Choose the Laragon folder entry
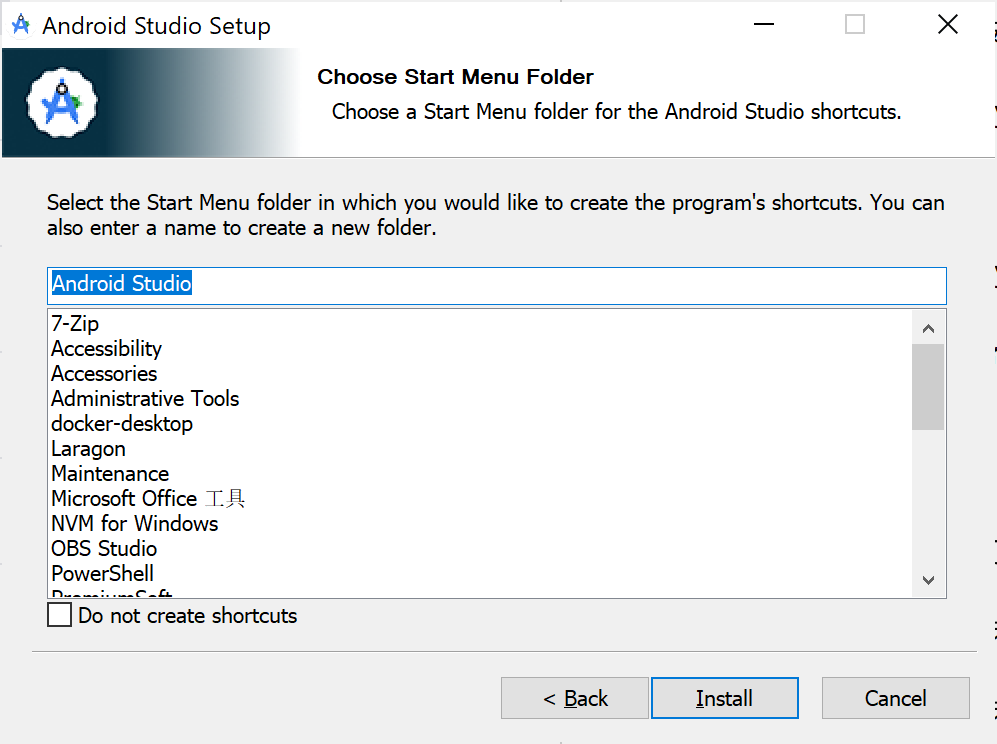This screenshot has height=744, width=997. (x=89, y=449)
